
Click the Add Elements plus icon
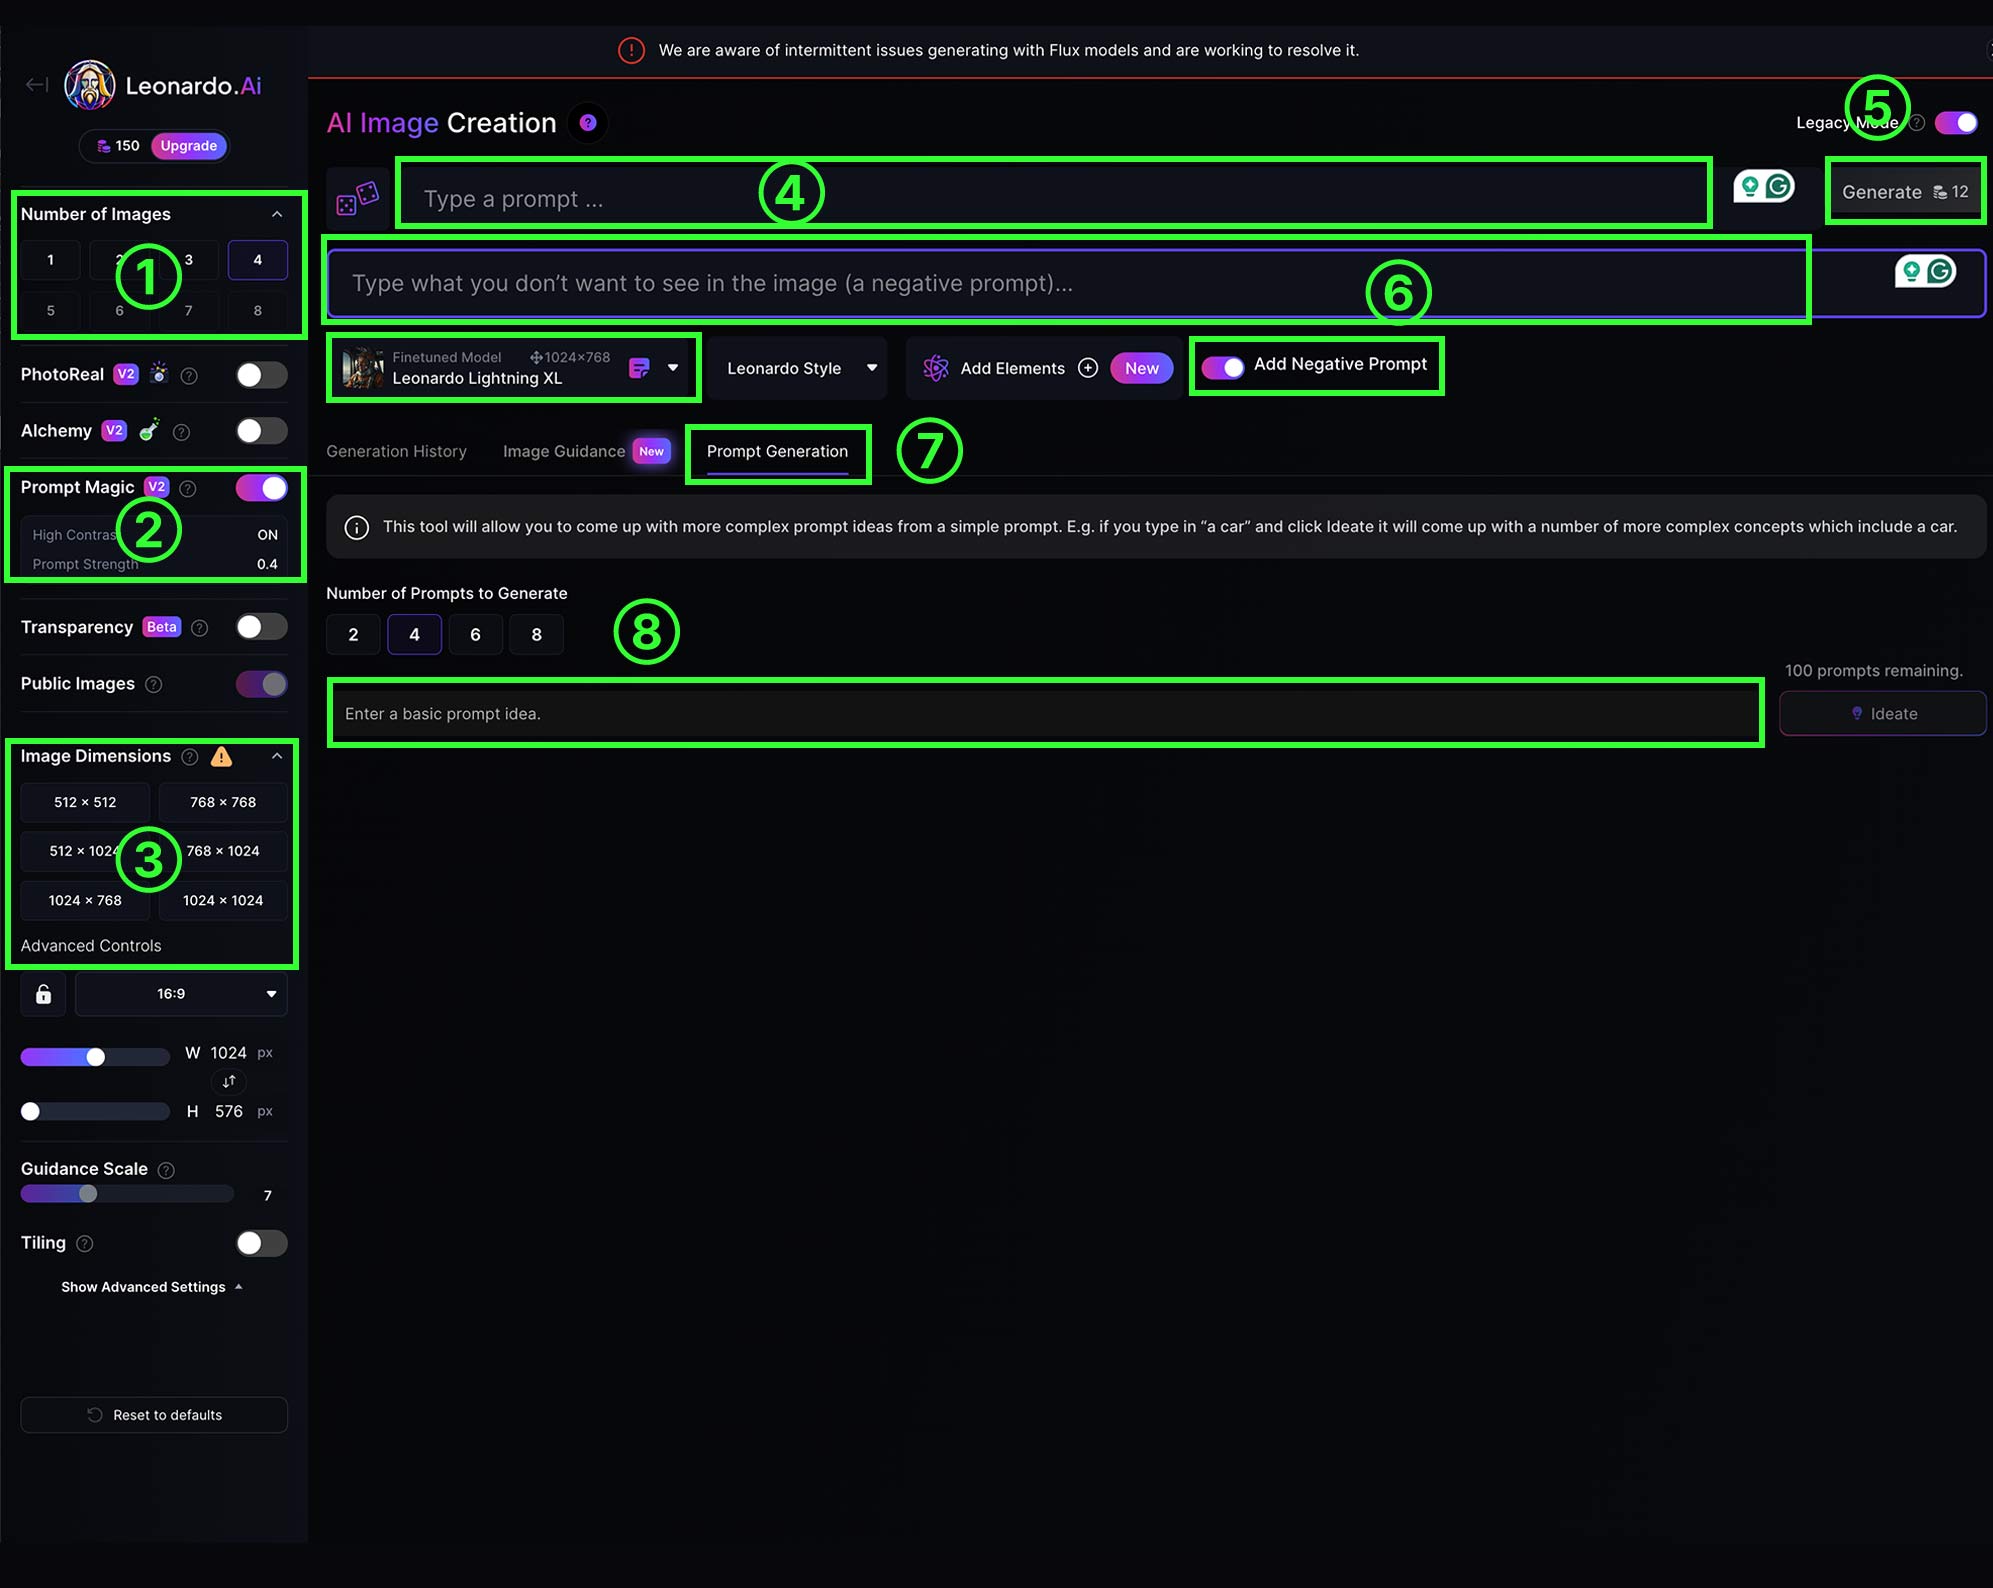[1088, 368]
